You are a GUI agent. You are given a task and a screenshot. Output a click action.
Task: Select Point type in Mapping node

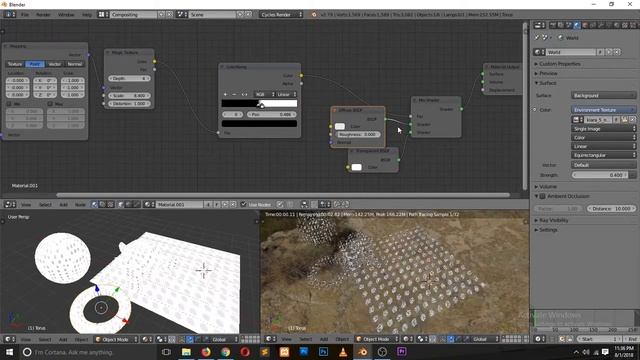point(35,64)
